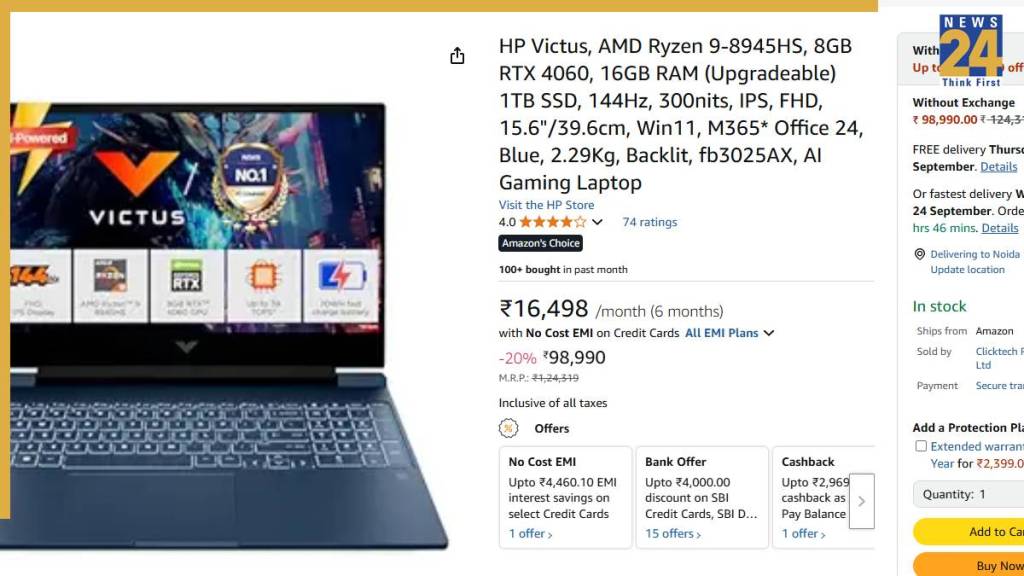Screen dimensions: 1024x576
Task: Click the RTX 4060 GPU feature tile
Action: [187, 285]
